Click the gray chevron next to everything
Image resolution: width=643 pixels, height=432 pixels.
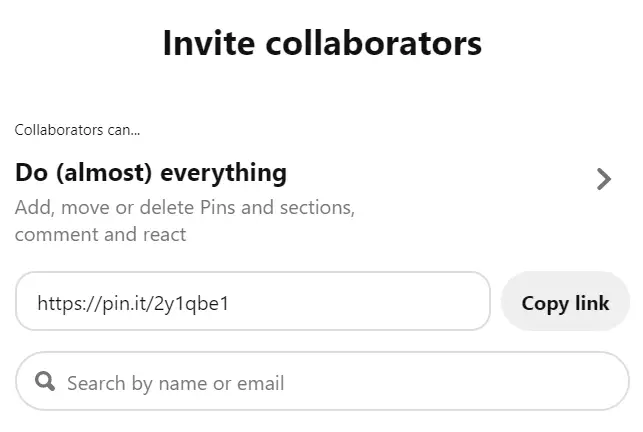point(604,179)
